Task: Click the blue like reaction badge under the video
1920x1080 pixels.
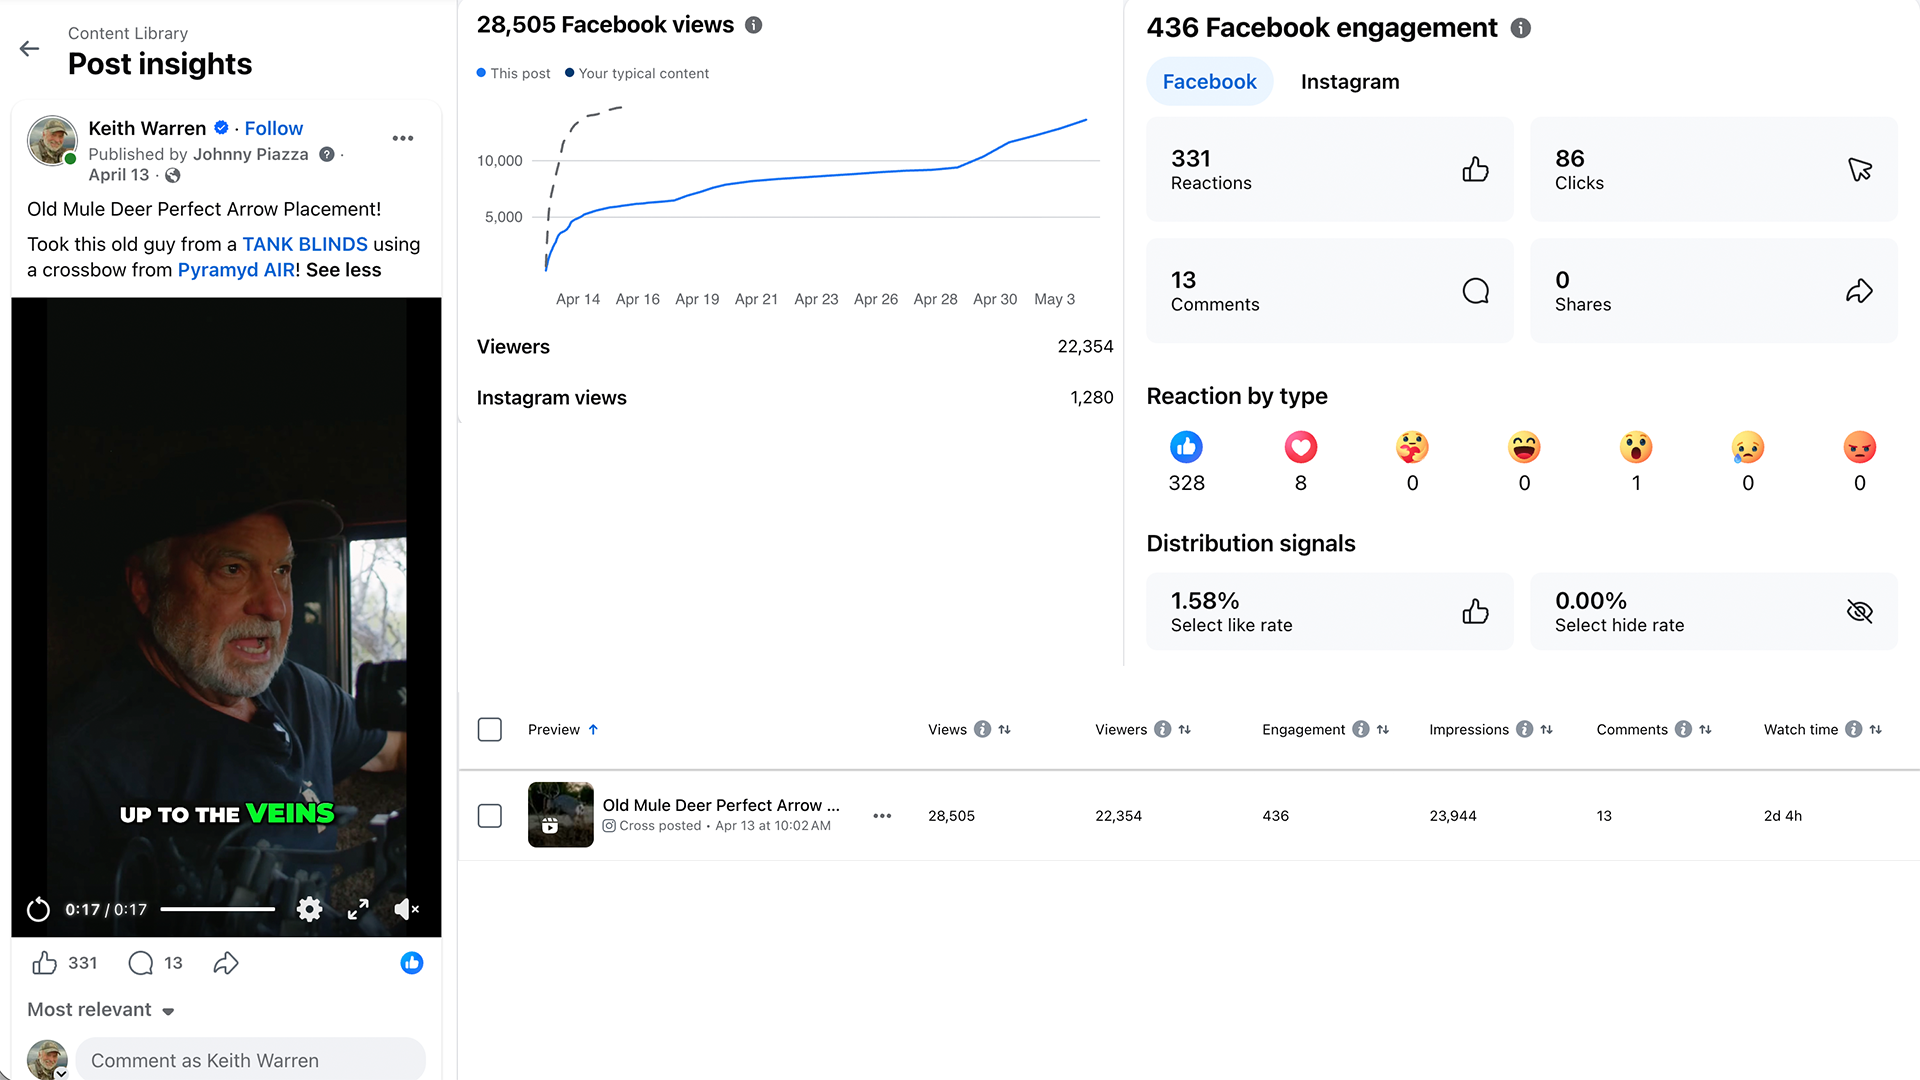Action: 412,963
